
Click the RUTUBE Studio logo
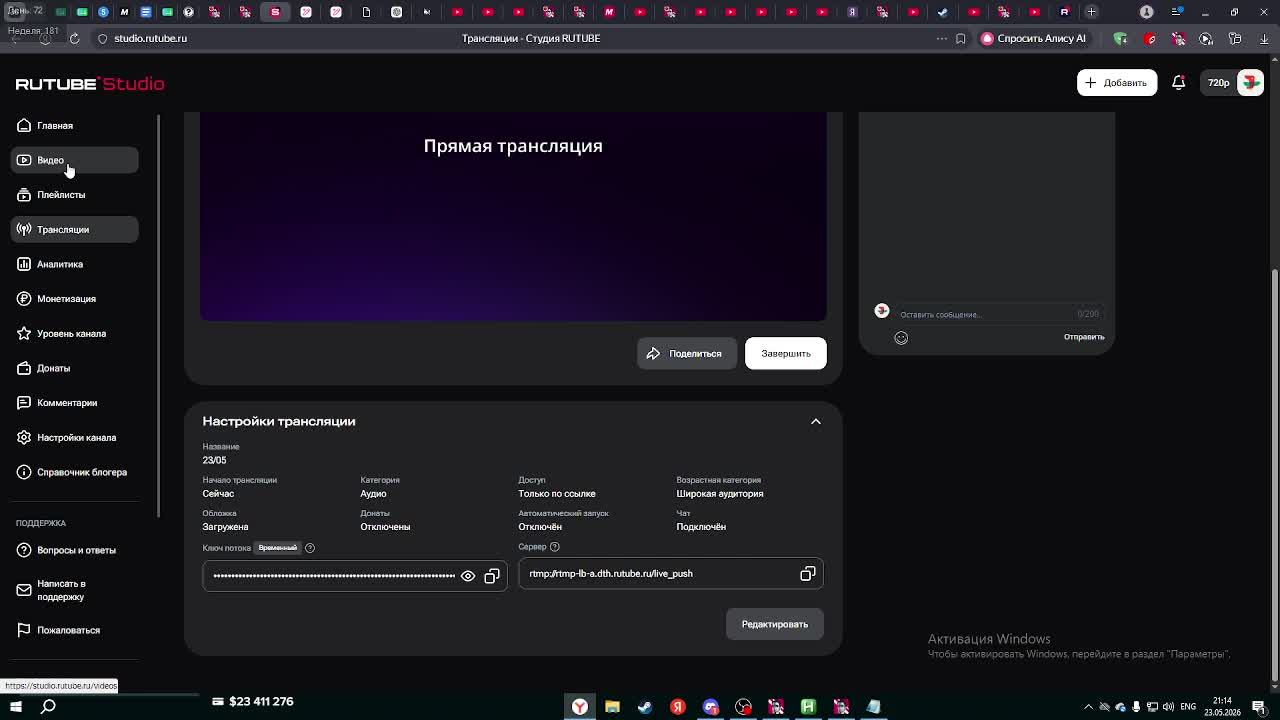(x=90, y=84)
